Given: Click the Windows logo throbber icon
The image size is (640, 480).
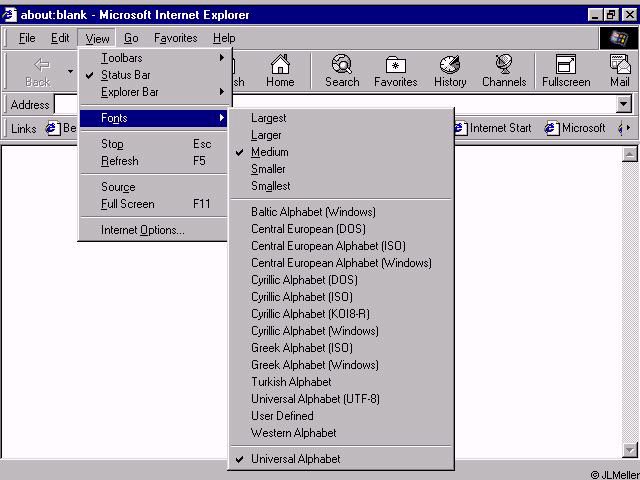Looking at the screenshot, I should [x=619, y=39].
